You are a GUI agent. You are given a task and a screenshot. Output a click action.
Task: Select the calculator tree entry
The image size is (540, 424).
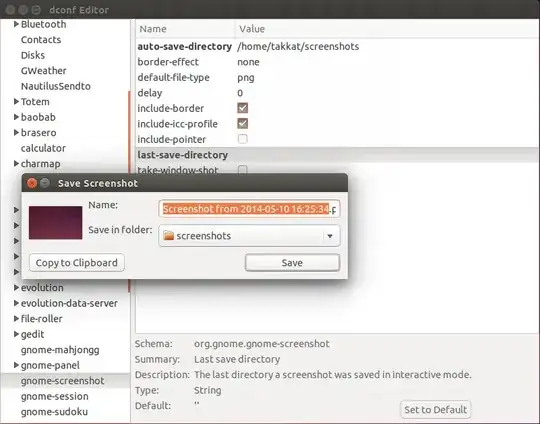coord(43,148)
